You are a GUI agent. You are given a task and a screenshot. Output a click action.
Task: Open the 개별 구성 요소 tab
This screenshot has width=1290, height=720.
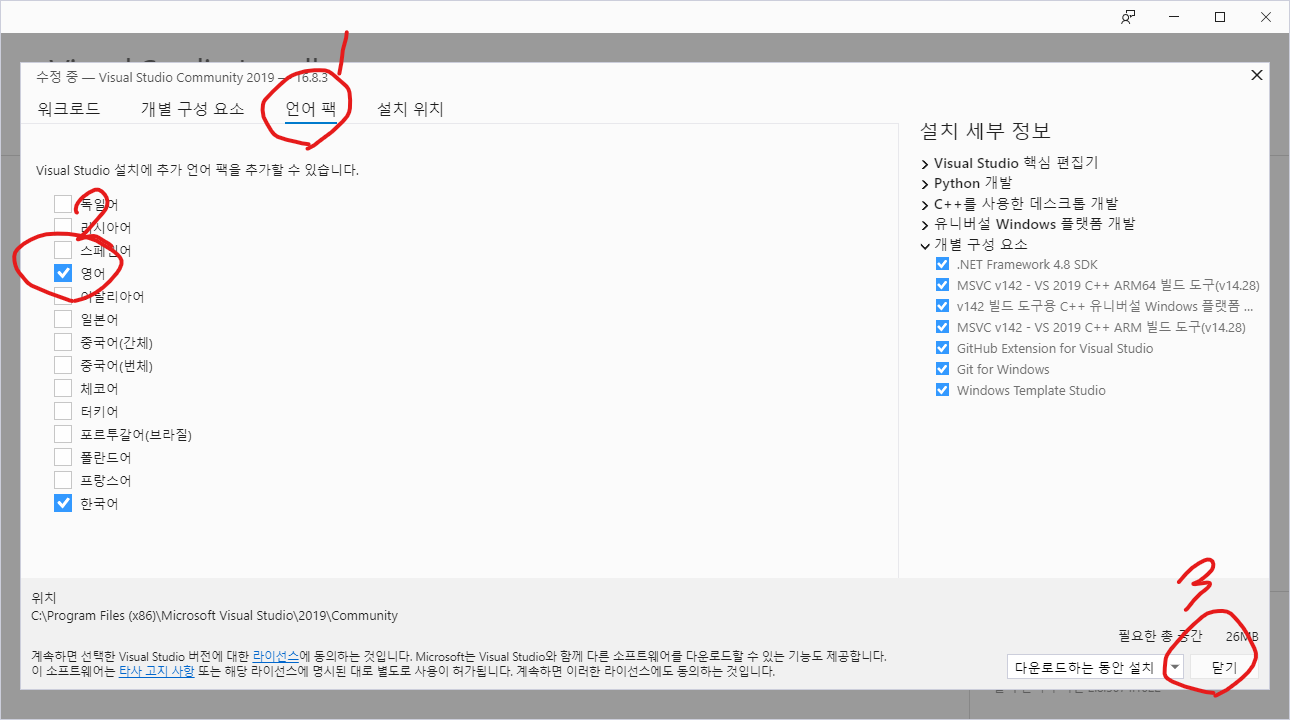(x=192, y=109)
